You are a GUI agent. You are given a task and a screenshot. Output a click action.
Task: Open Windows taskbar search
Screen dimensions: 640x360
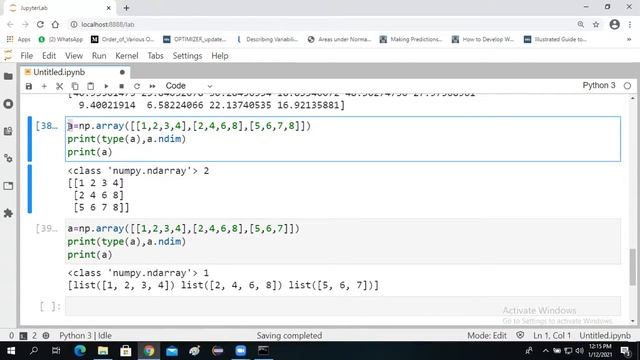[x=34, y=351]
